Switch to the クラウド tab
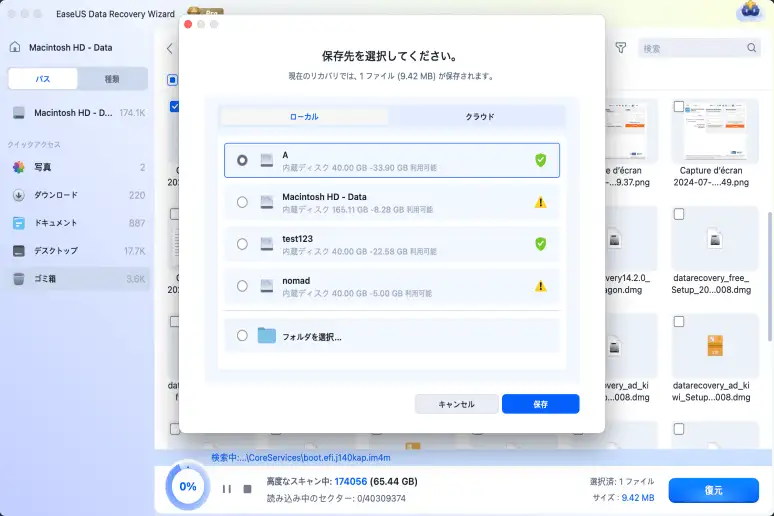Image resolution: width=774 pixels, height=516 pixels. (479, 117)
